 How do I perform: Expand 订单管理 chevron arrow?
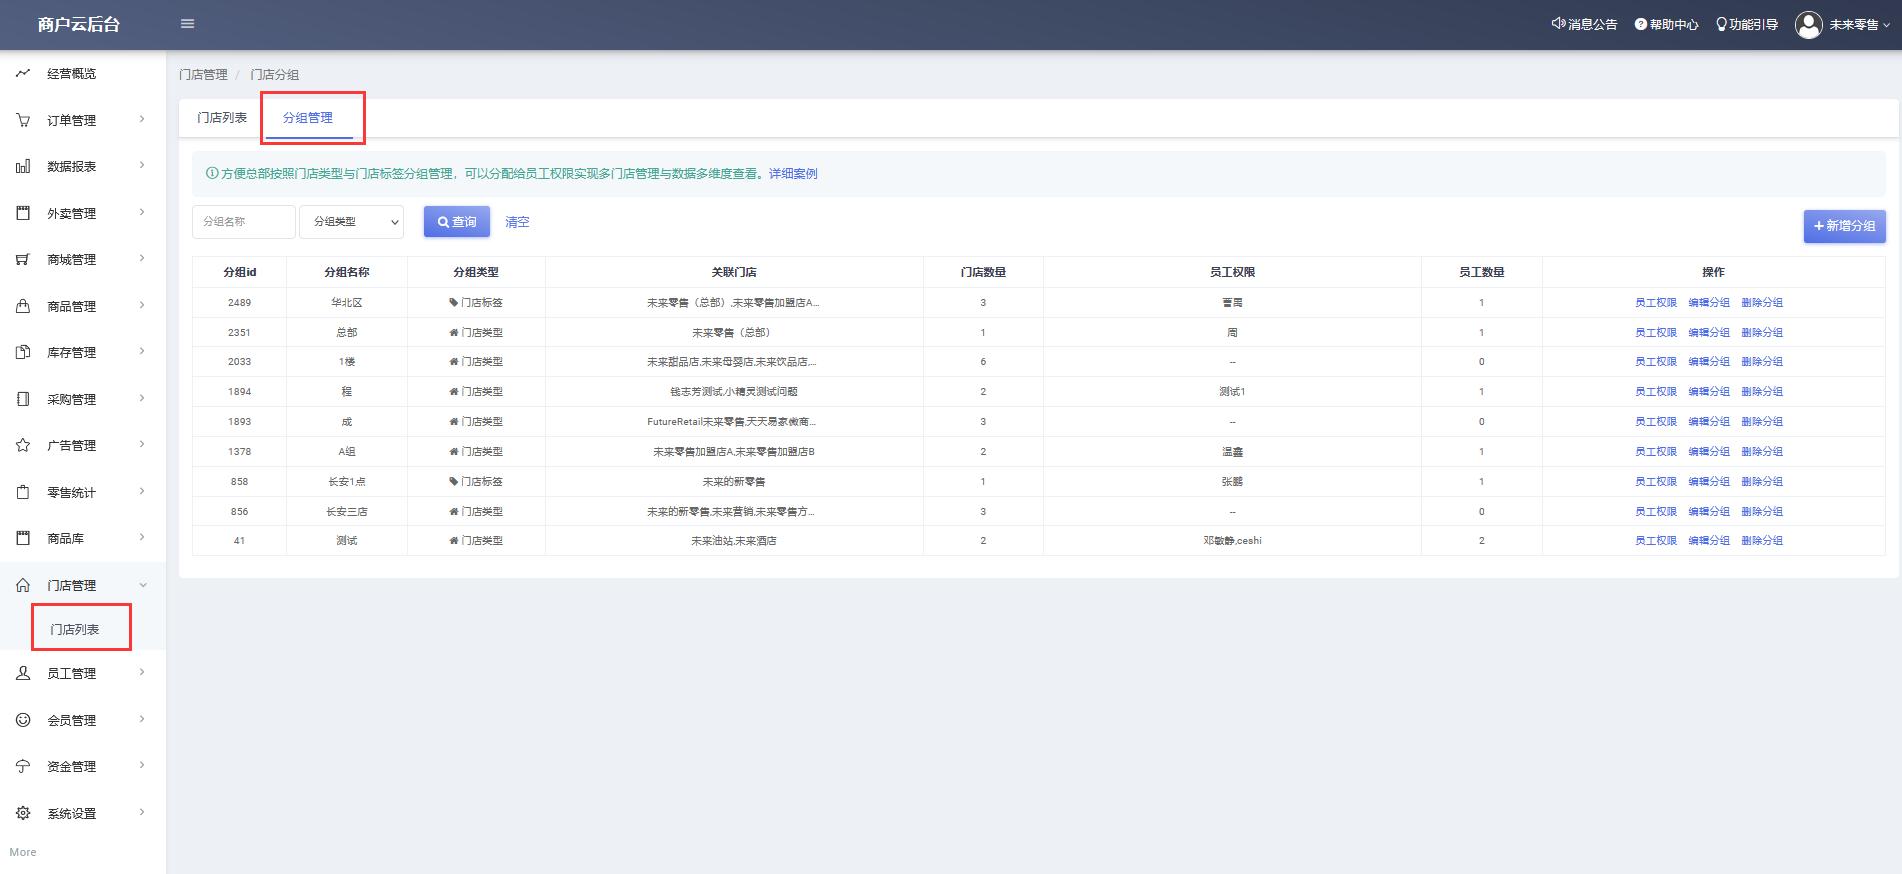click(x=142, y=119)
